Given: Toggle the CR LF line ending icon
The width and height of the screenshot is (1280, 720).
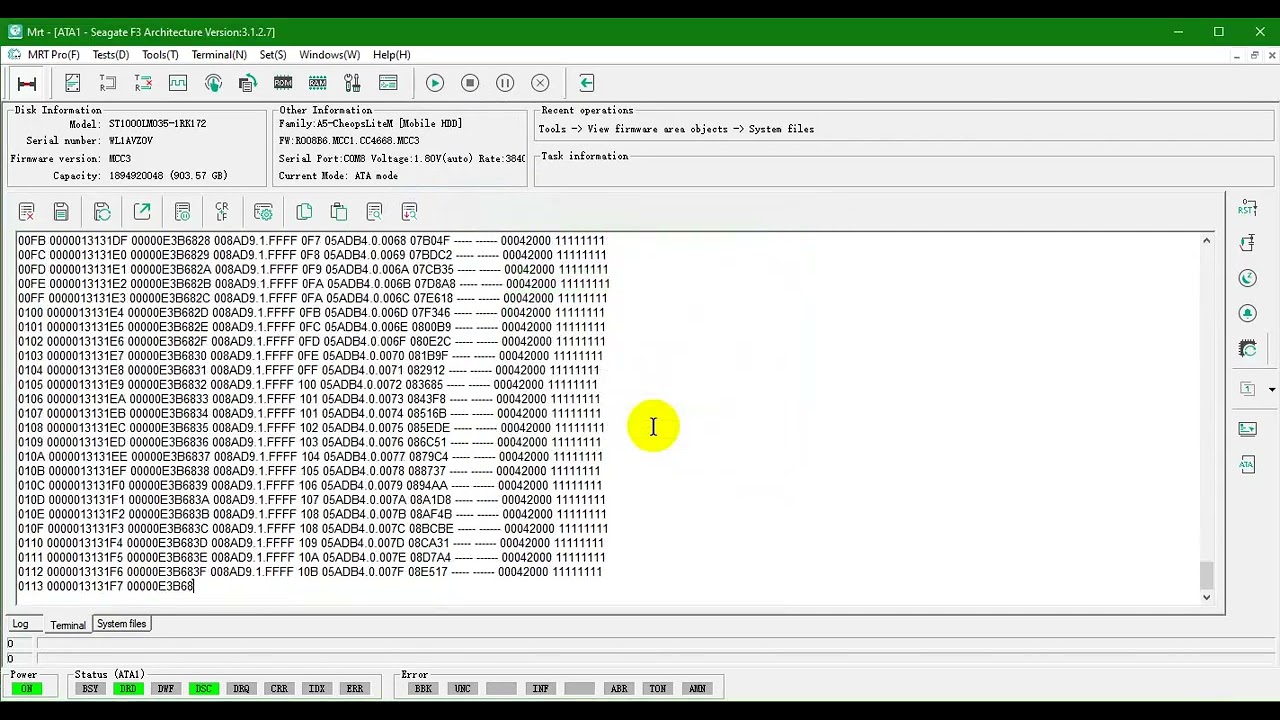Looking at the screenshot, I should (222, 212).
